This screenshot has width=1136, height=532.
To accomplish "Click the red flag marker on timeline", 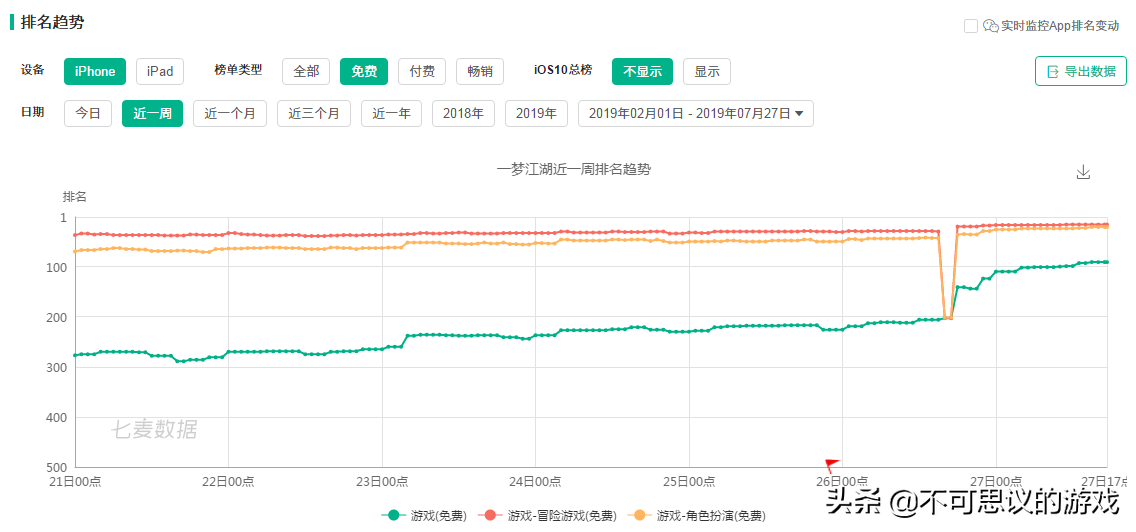I will pyautogui.click(x=831, y=465).
